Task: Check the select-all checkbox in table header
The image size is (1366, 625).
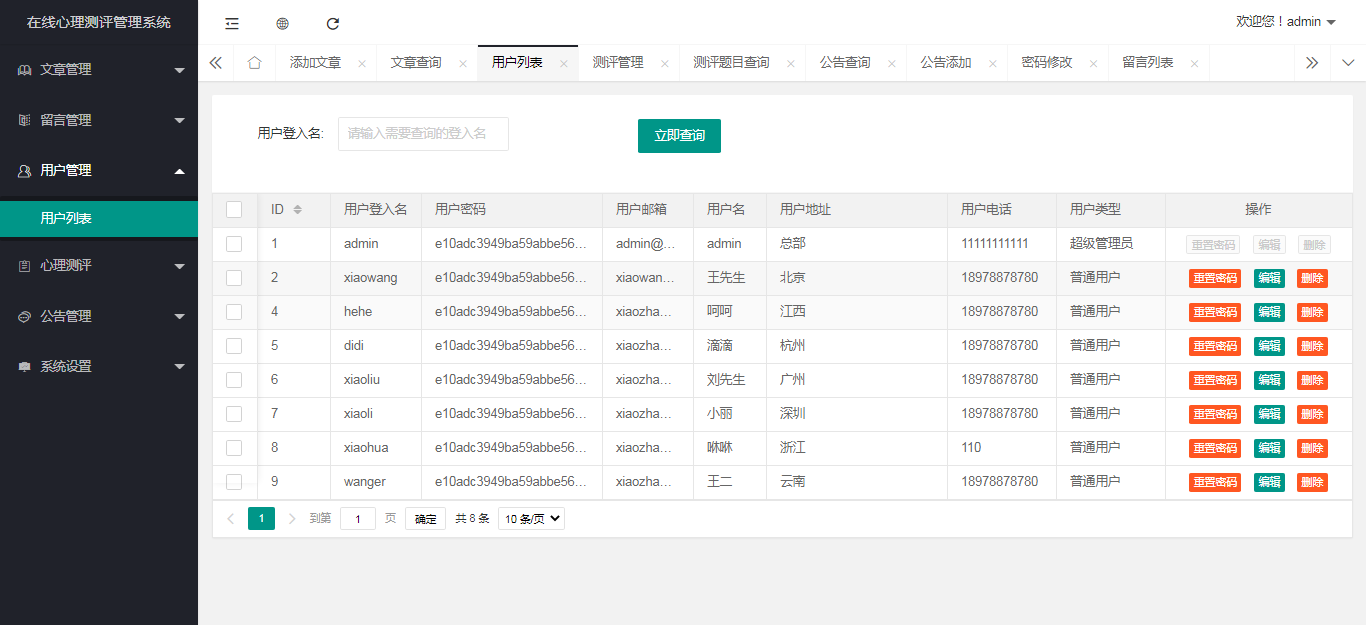Action: coord(234,210)
